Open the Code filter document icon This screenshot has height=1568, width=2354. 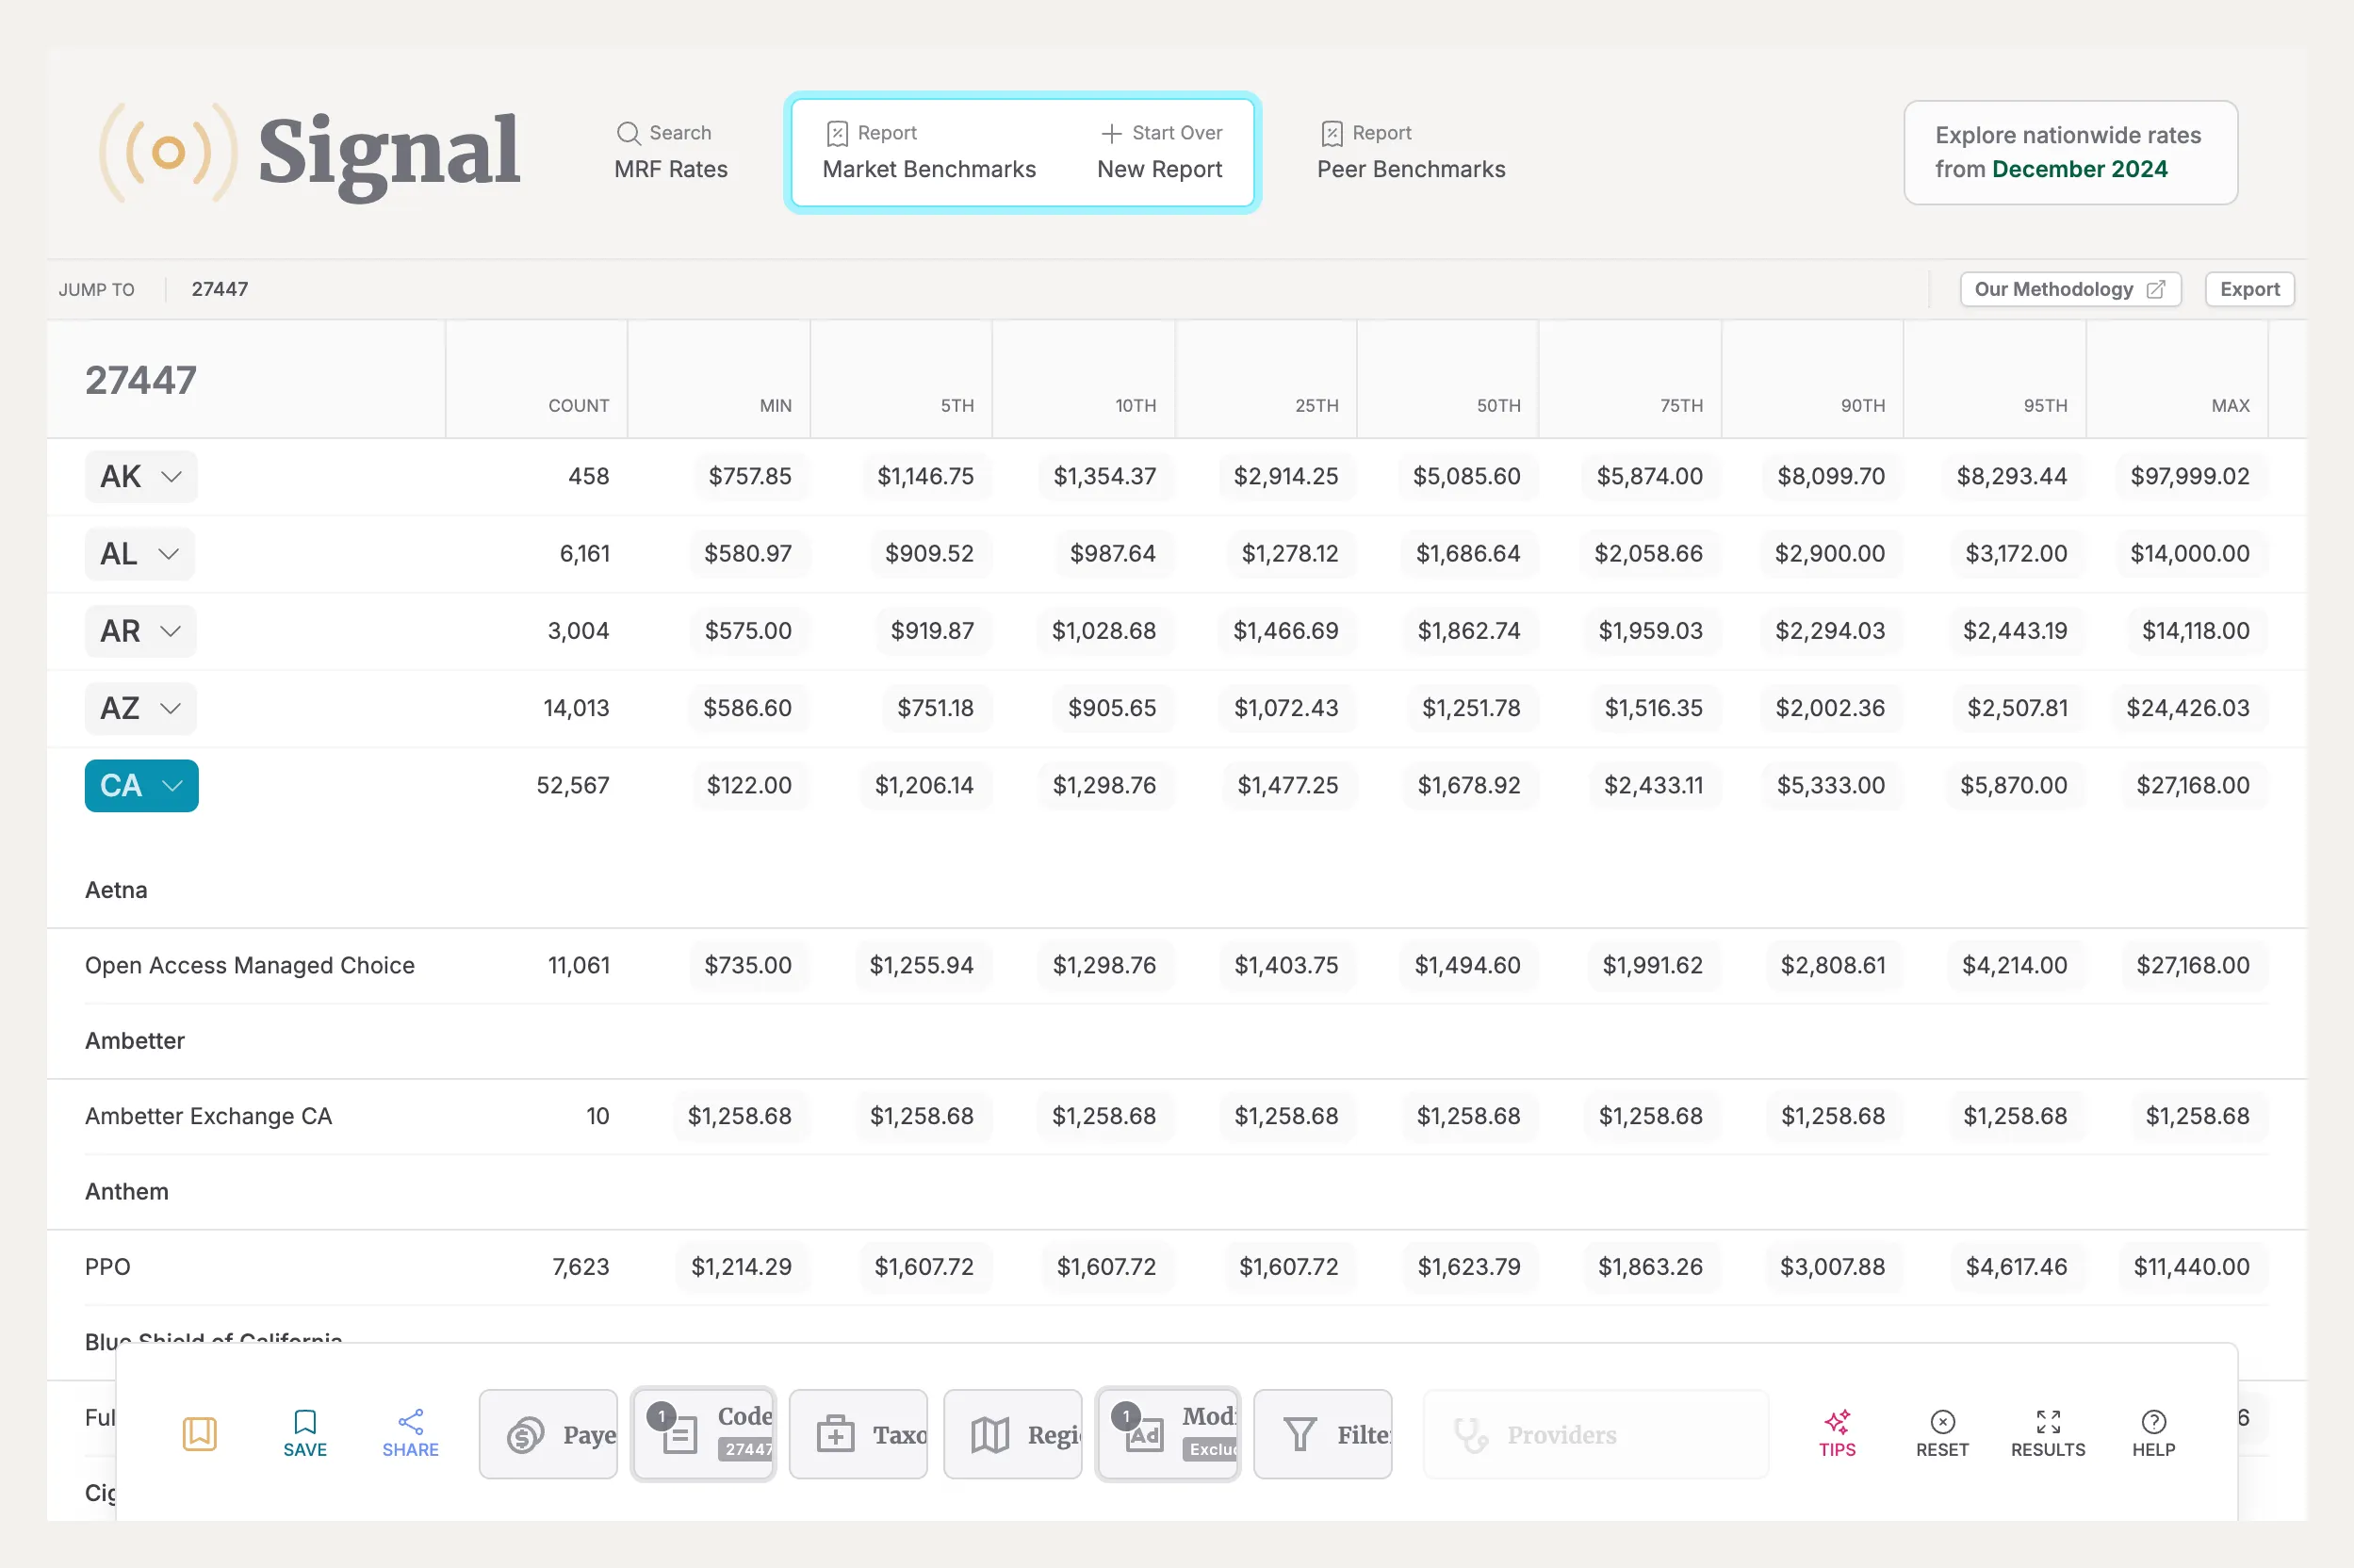tap(679, 1435)
